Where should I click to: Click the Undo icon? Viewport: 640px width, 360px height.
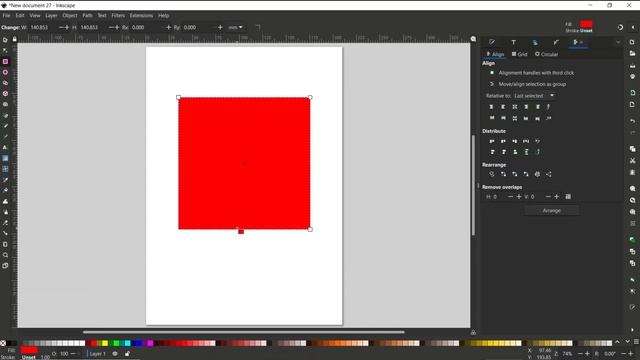[x=632, y=121]
